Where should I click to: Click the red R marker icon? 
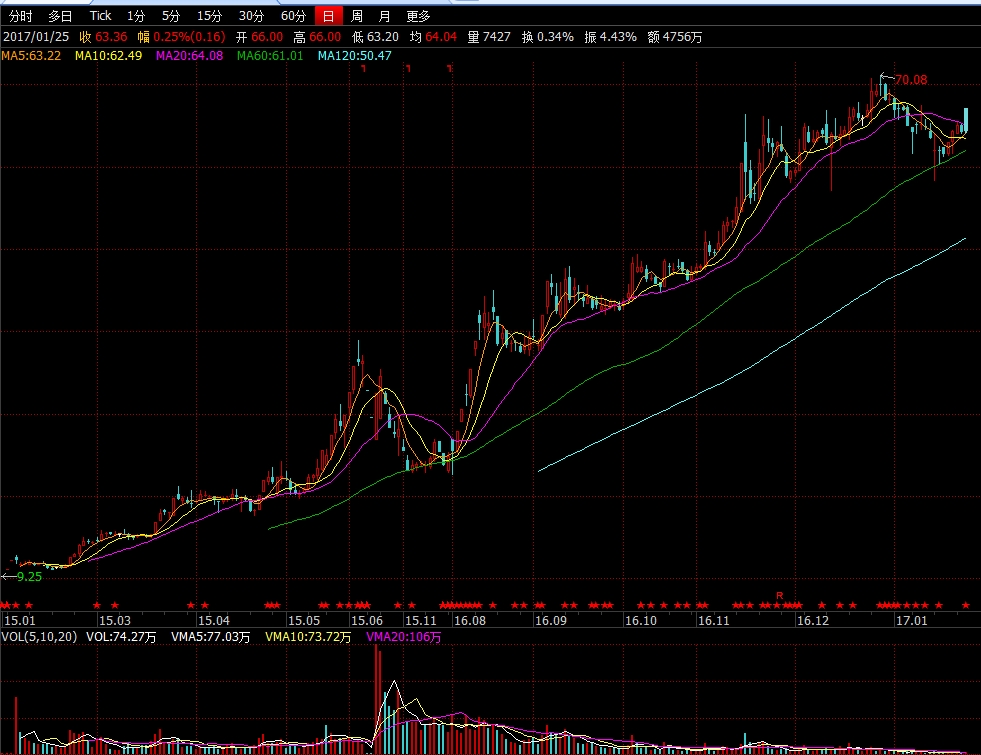click(779, 596)
